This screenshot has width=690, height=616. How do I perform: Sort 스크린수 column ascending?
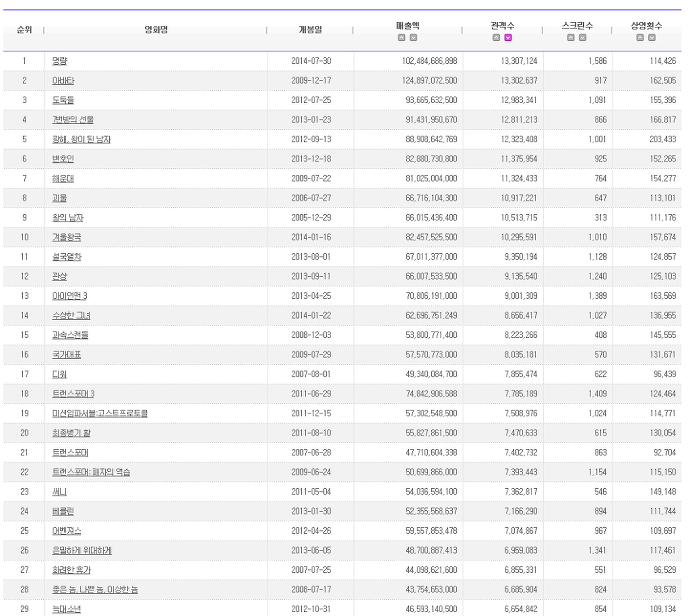pyautogui.click(x=571, y=38)
